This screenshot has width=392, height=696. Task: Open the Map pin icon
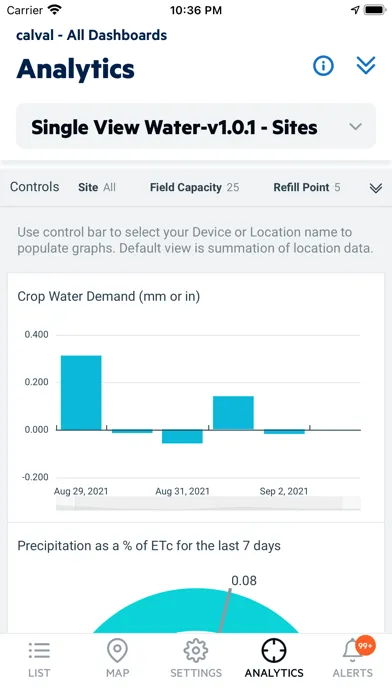pos(117,651)
